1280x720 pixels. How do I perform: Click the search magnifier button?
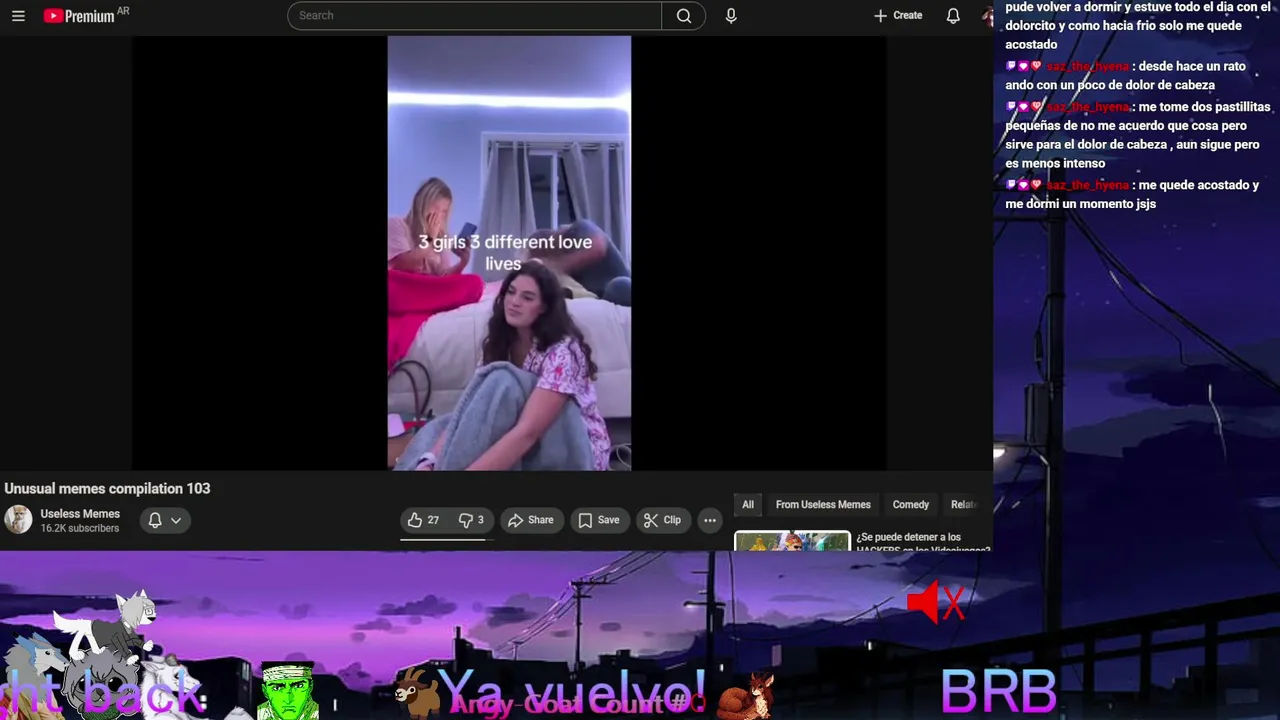point(684,16)
